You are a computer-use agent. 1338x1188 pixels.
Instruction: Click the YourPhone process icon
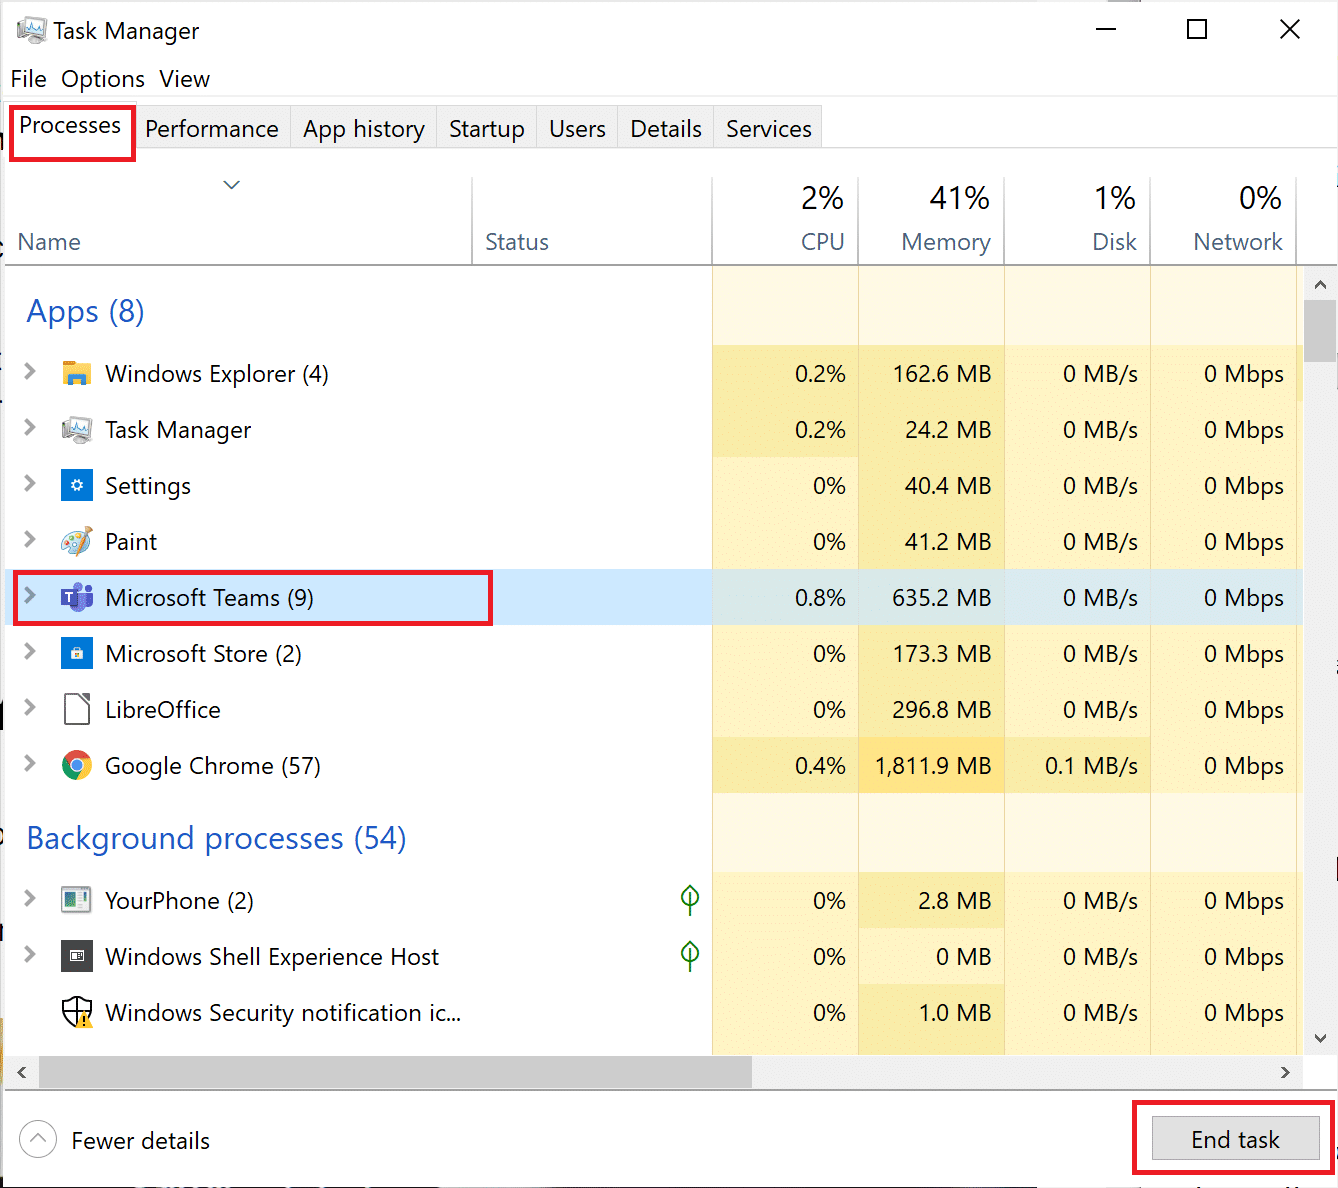(x=77, y=900)
